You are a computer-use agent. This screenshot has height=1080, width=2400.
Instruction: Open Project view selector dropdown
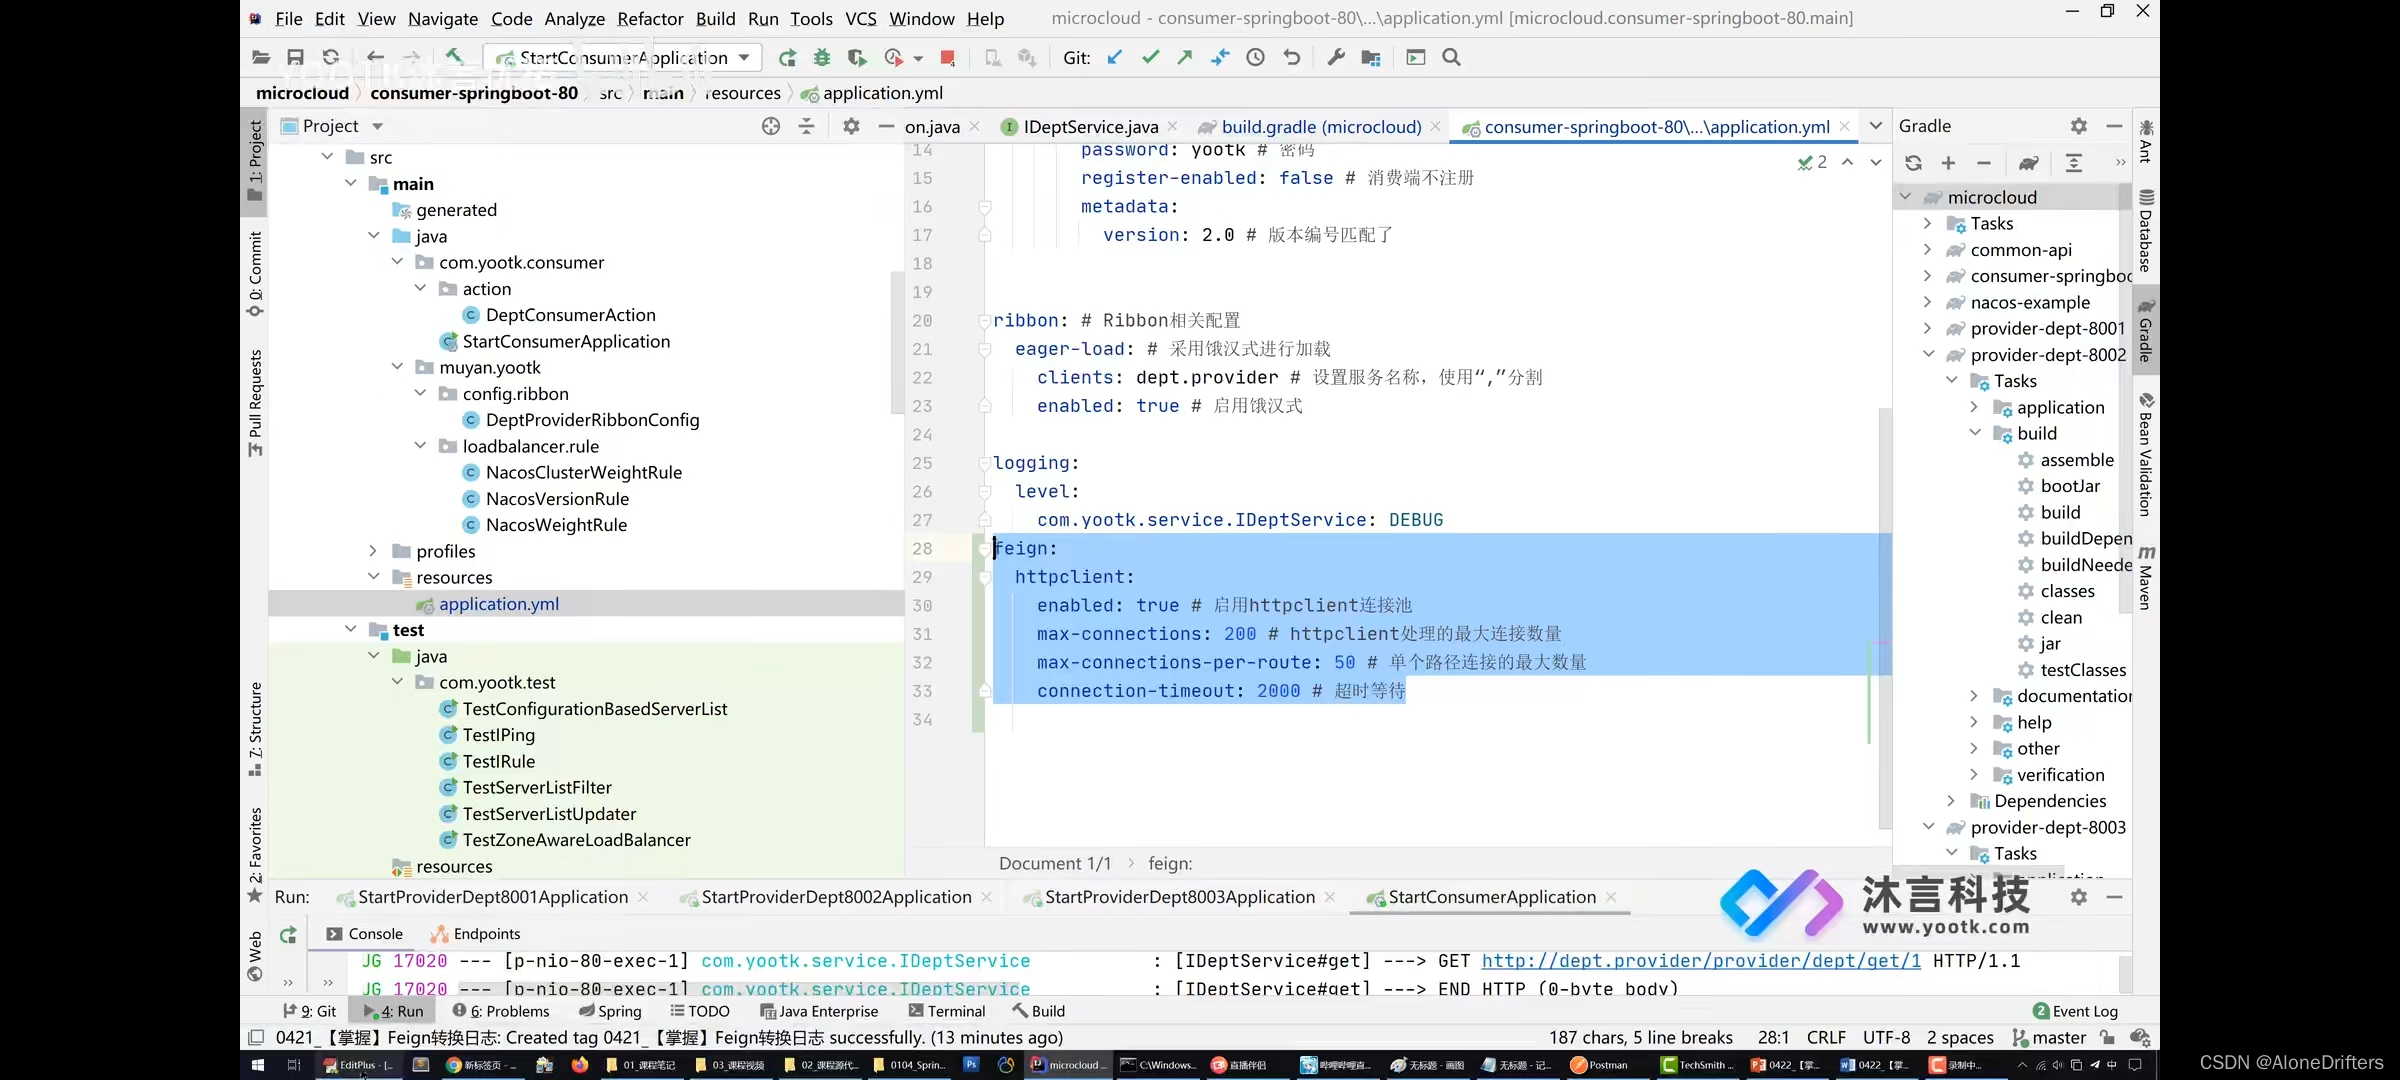coord(377,126)
